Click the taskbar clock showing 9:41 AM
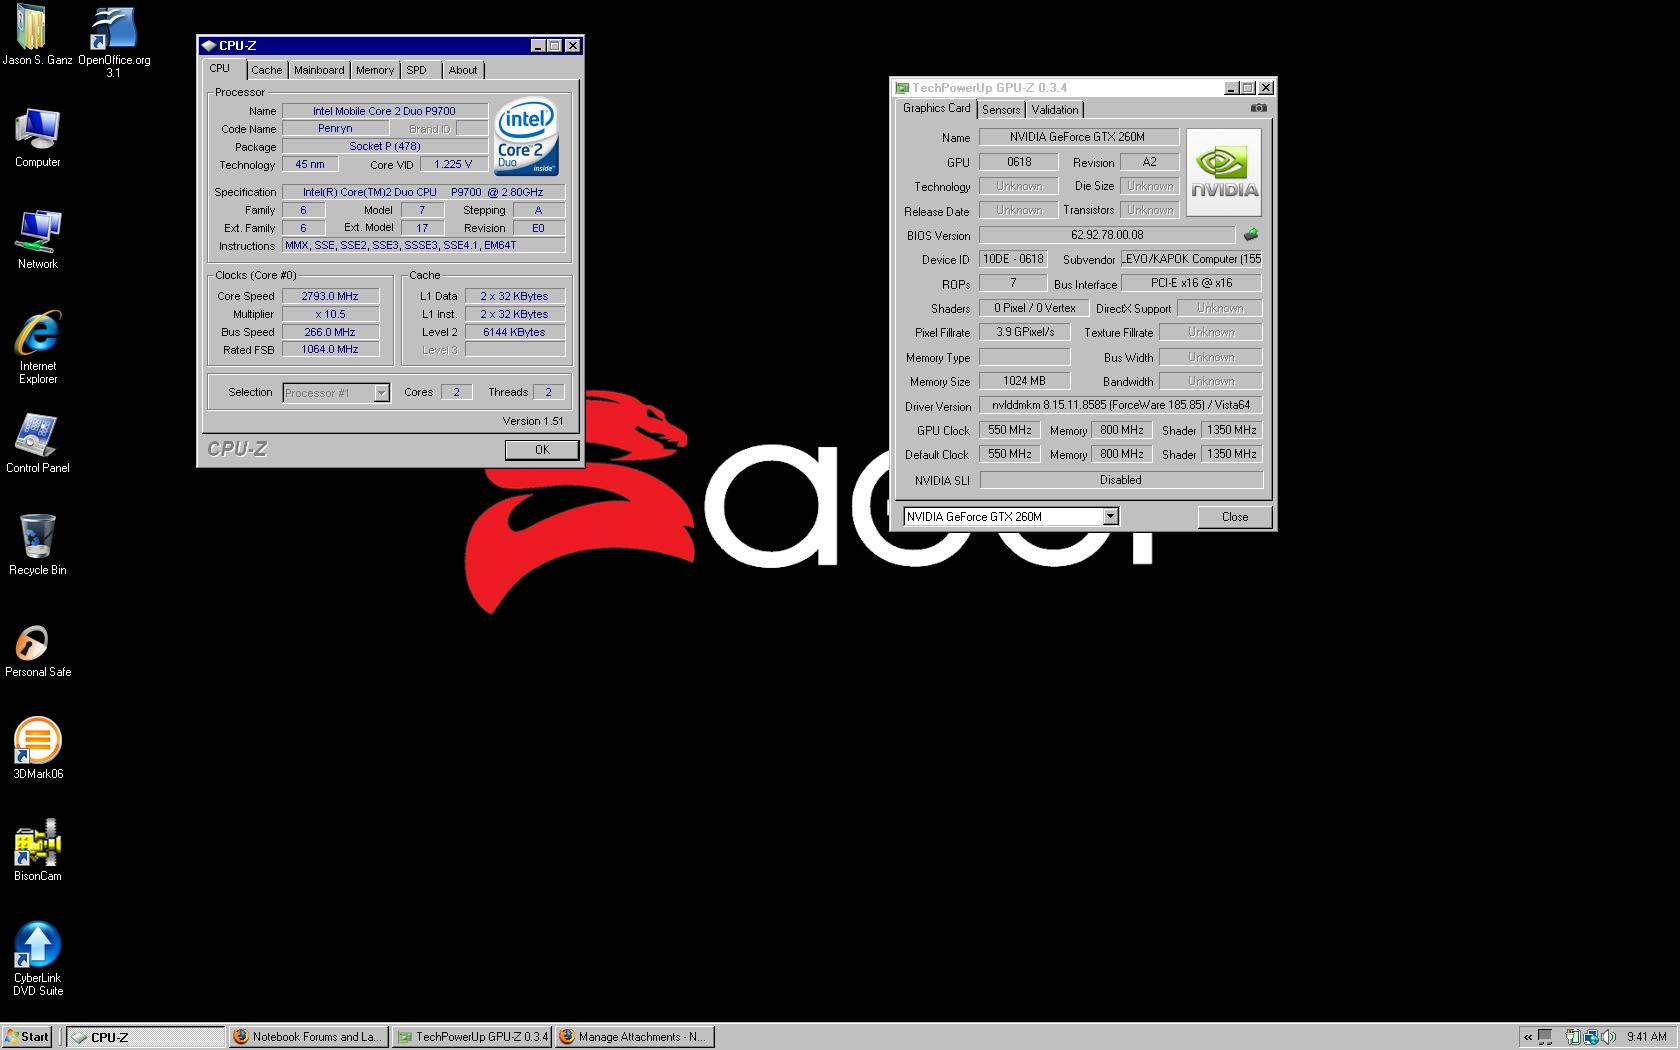The height and width of the screenshot is (1050, 1680). pyautogui.click(x=1646, y=1037)
